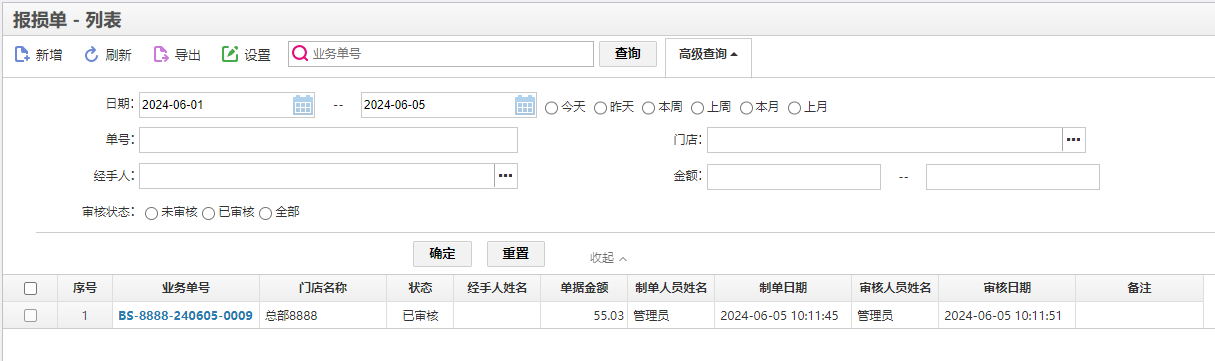Click the maximum 金额 input field
Image resolution: width=1215 pixels, height=361 pixels.
(1013, 177)
